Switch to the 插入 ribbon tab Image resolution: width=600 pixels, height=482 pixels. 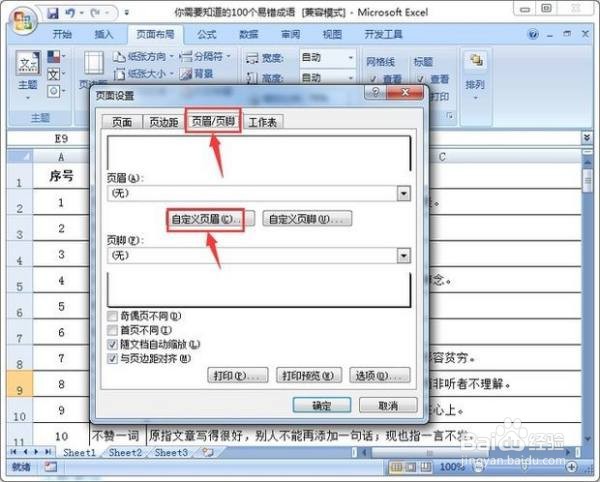coord(104,34)
